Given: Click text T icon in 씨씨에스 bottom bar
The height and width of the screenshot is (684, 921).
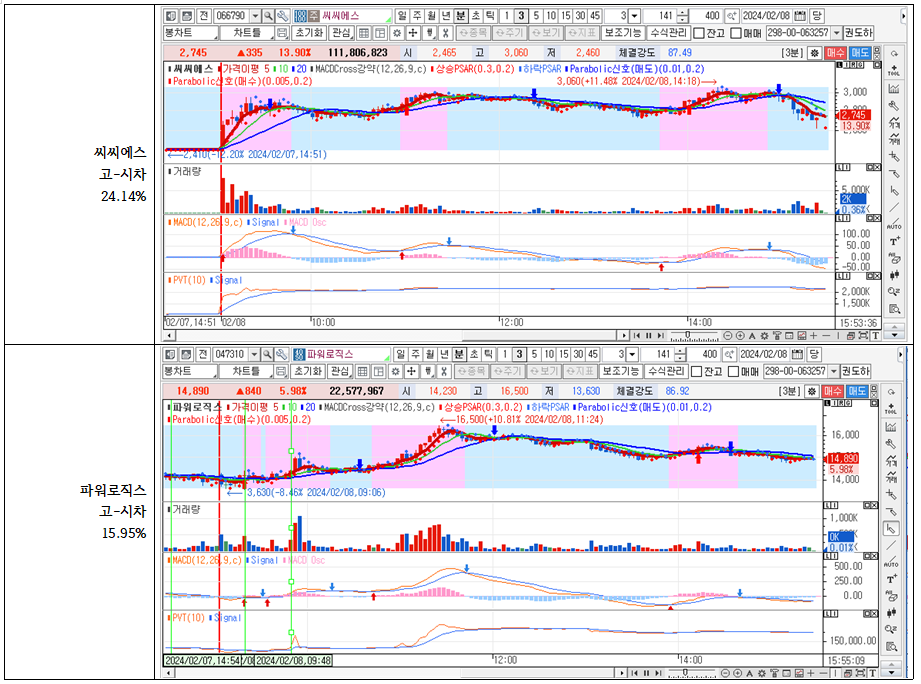Looking at the screenshot, I should tap(875, 336).
